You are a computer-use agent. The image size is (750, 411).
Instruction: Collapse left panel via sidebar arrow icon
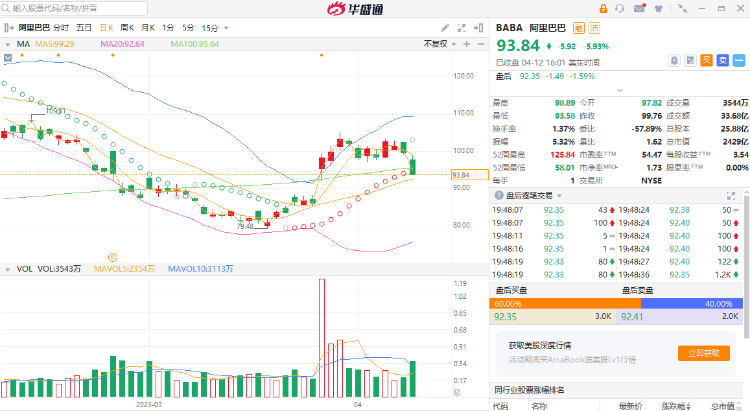pyautogui.click(x=9, y=28)
